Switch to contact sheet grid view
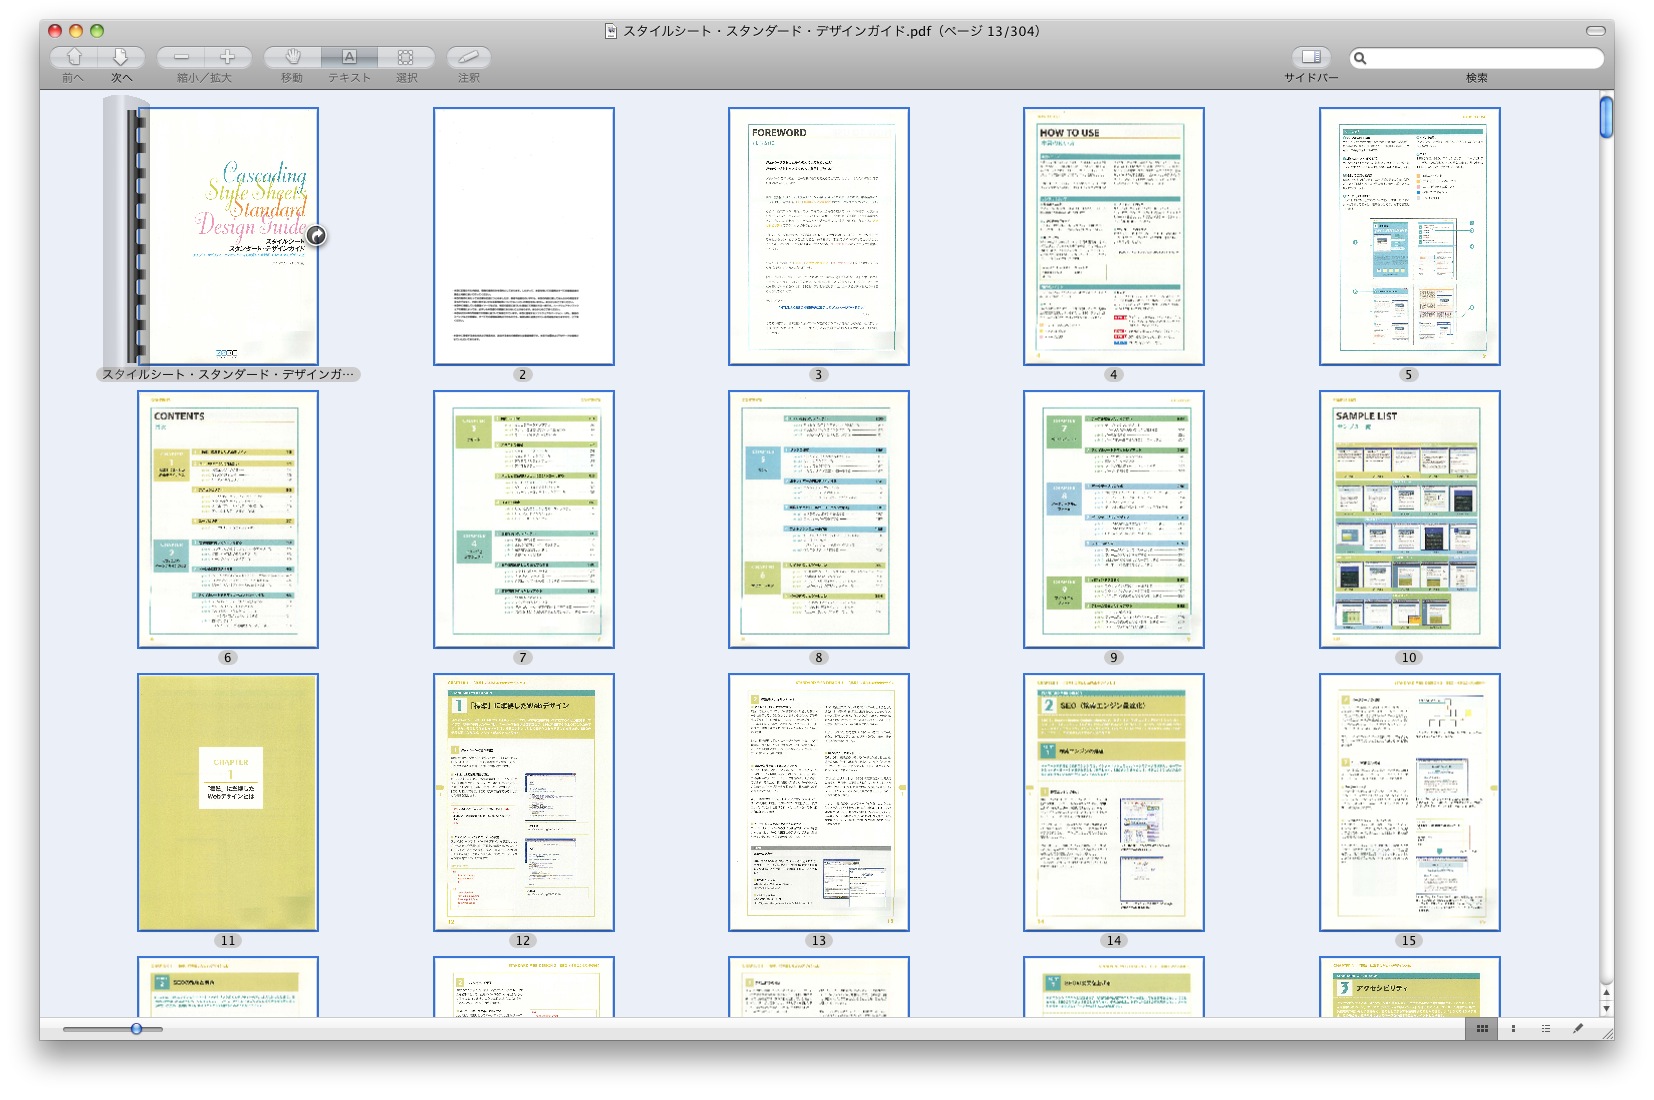The width and height of the screenshot is (1654, 1100). (1482, 1028)
